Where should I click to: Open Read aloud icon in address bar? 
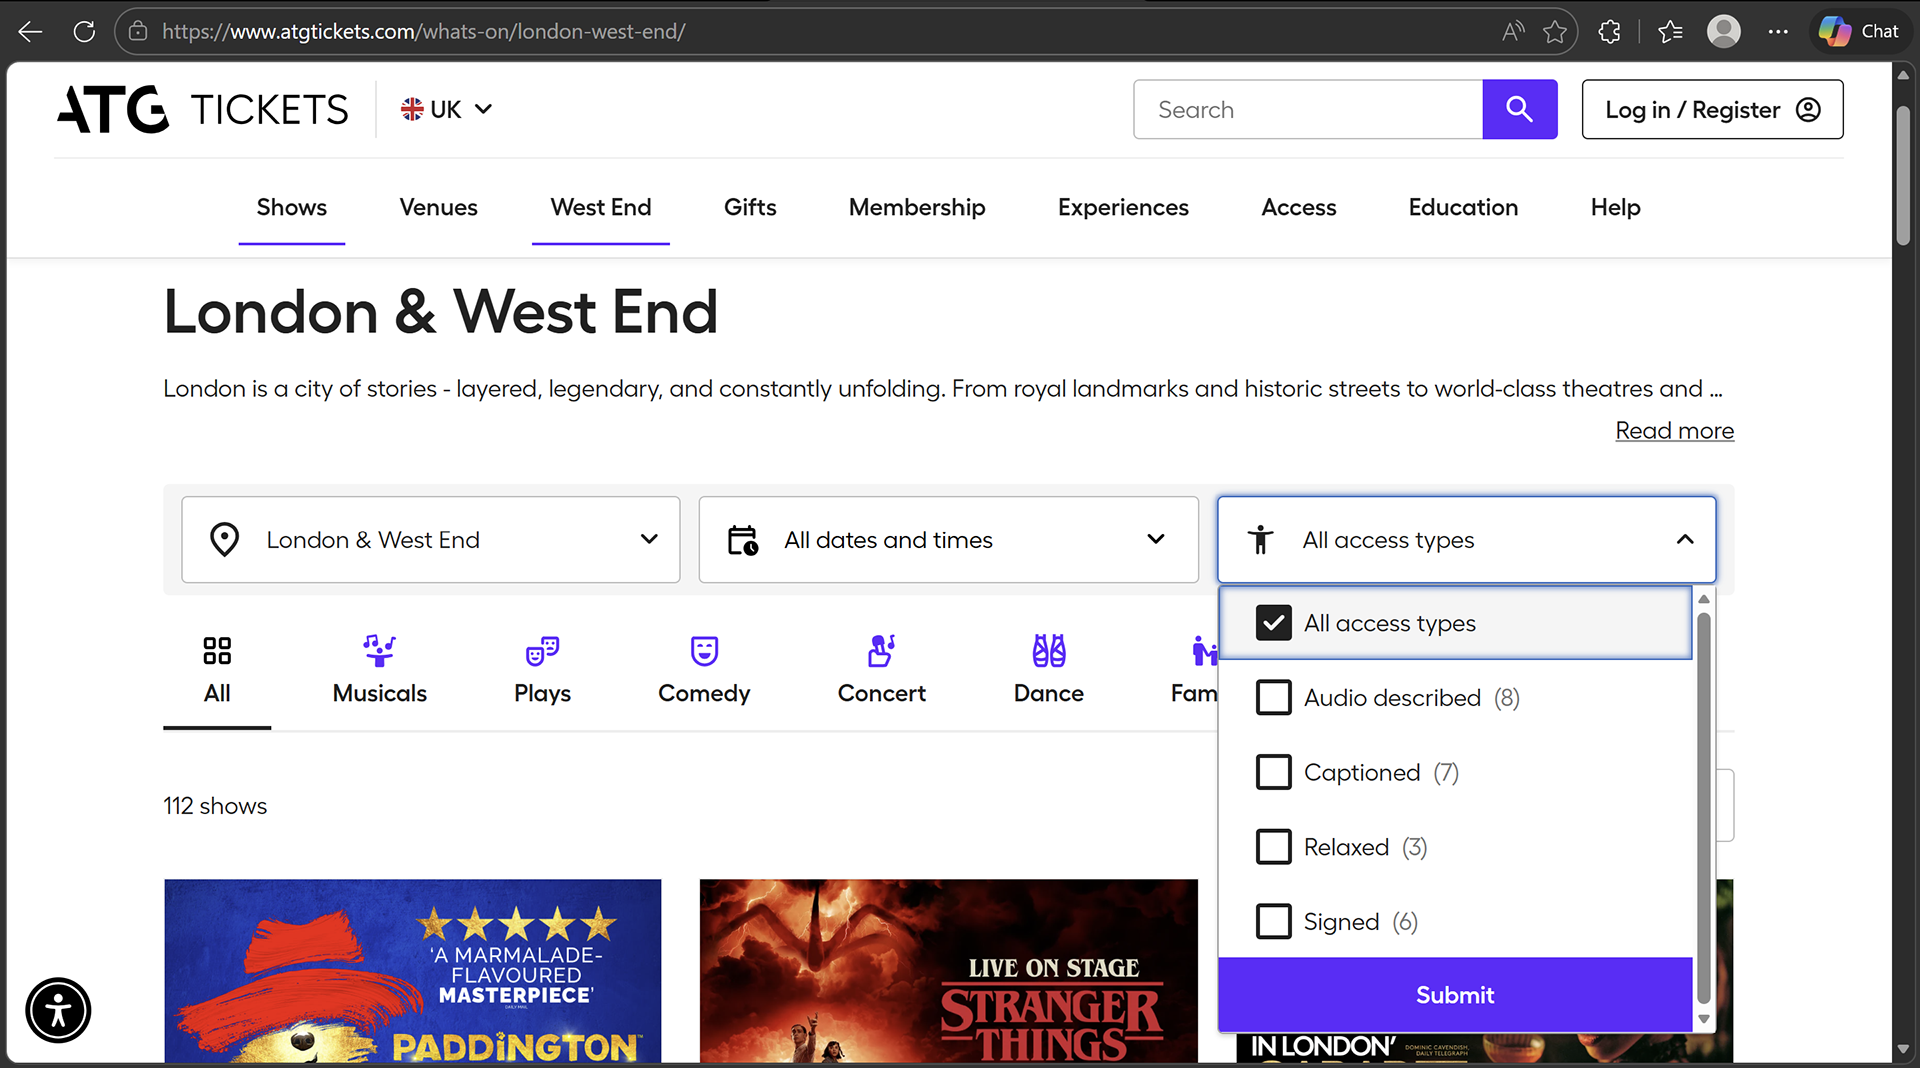tap(1513, 31)
